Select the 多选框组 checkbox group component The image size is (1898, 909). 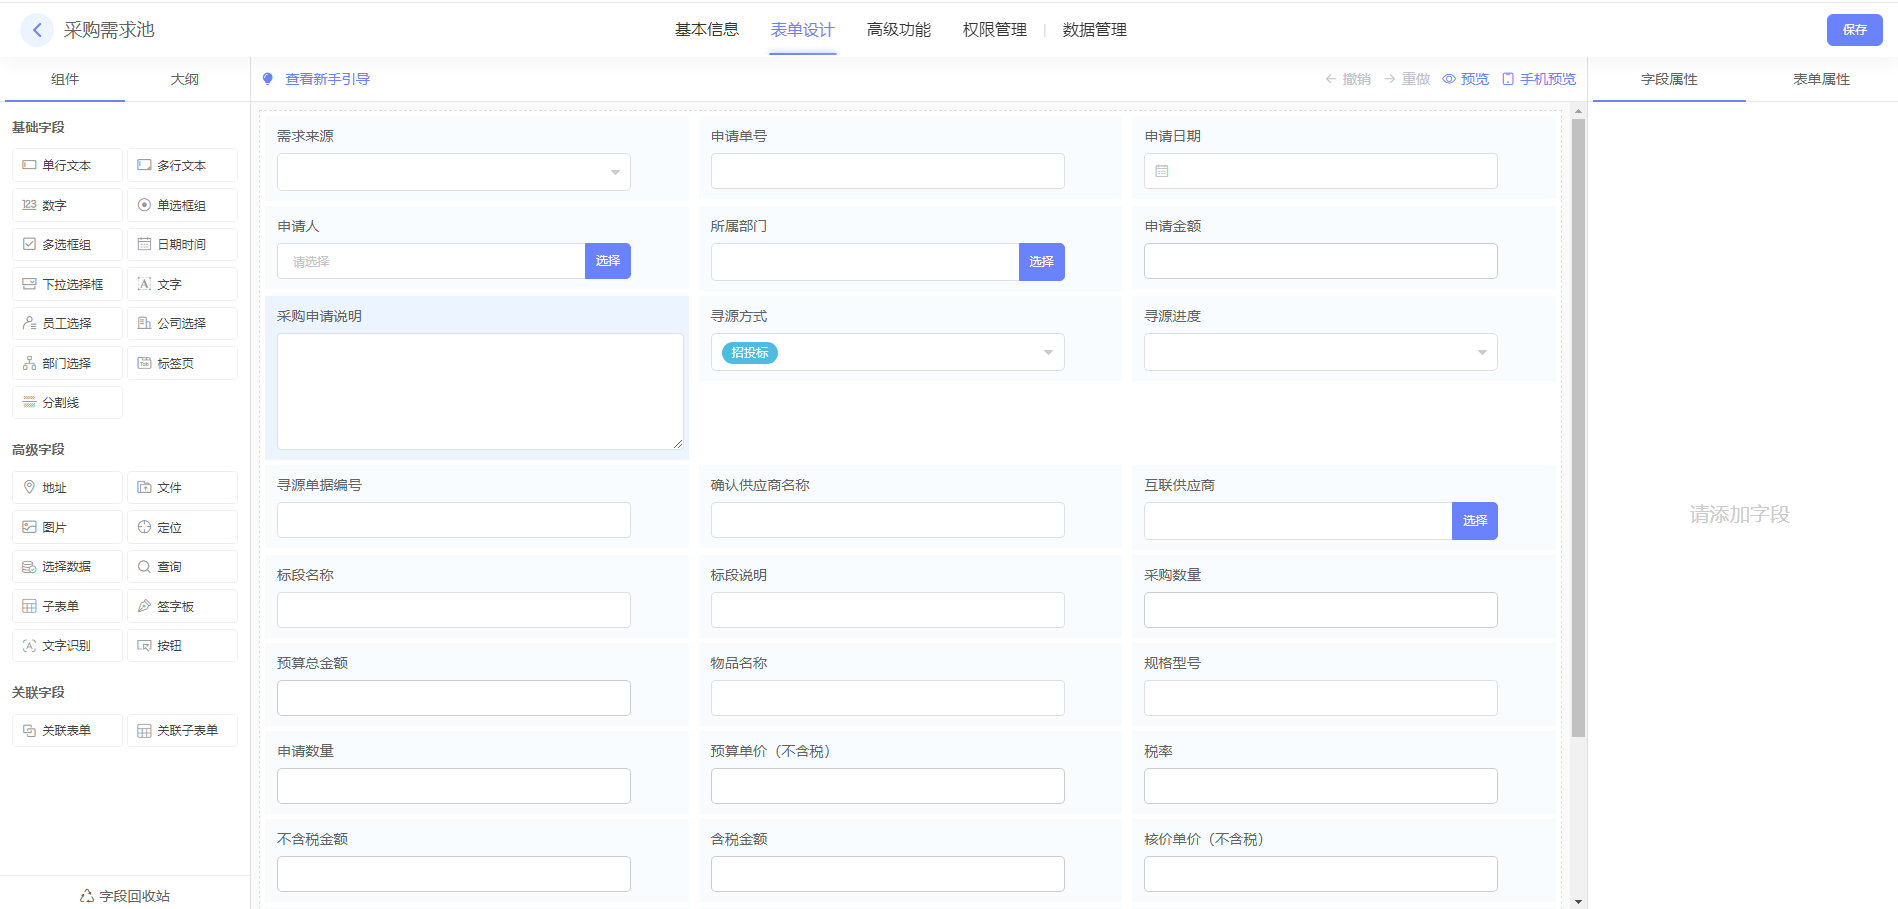(x=67, y=244)
